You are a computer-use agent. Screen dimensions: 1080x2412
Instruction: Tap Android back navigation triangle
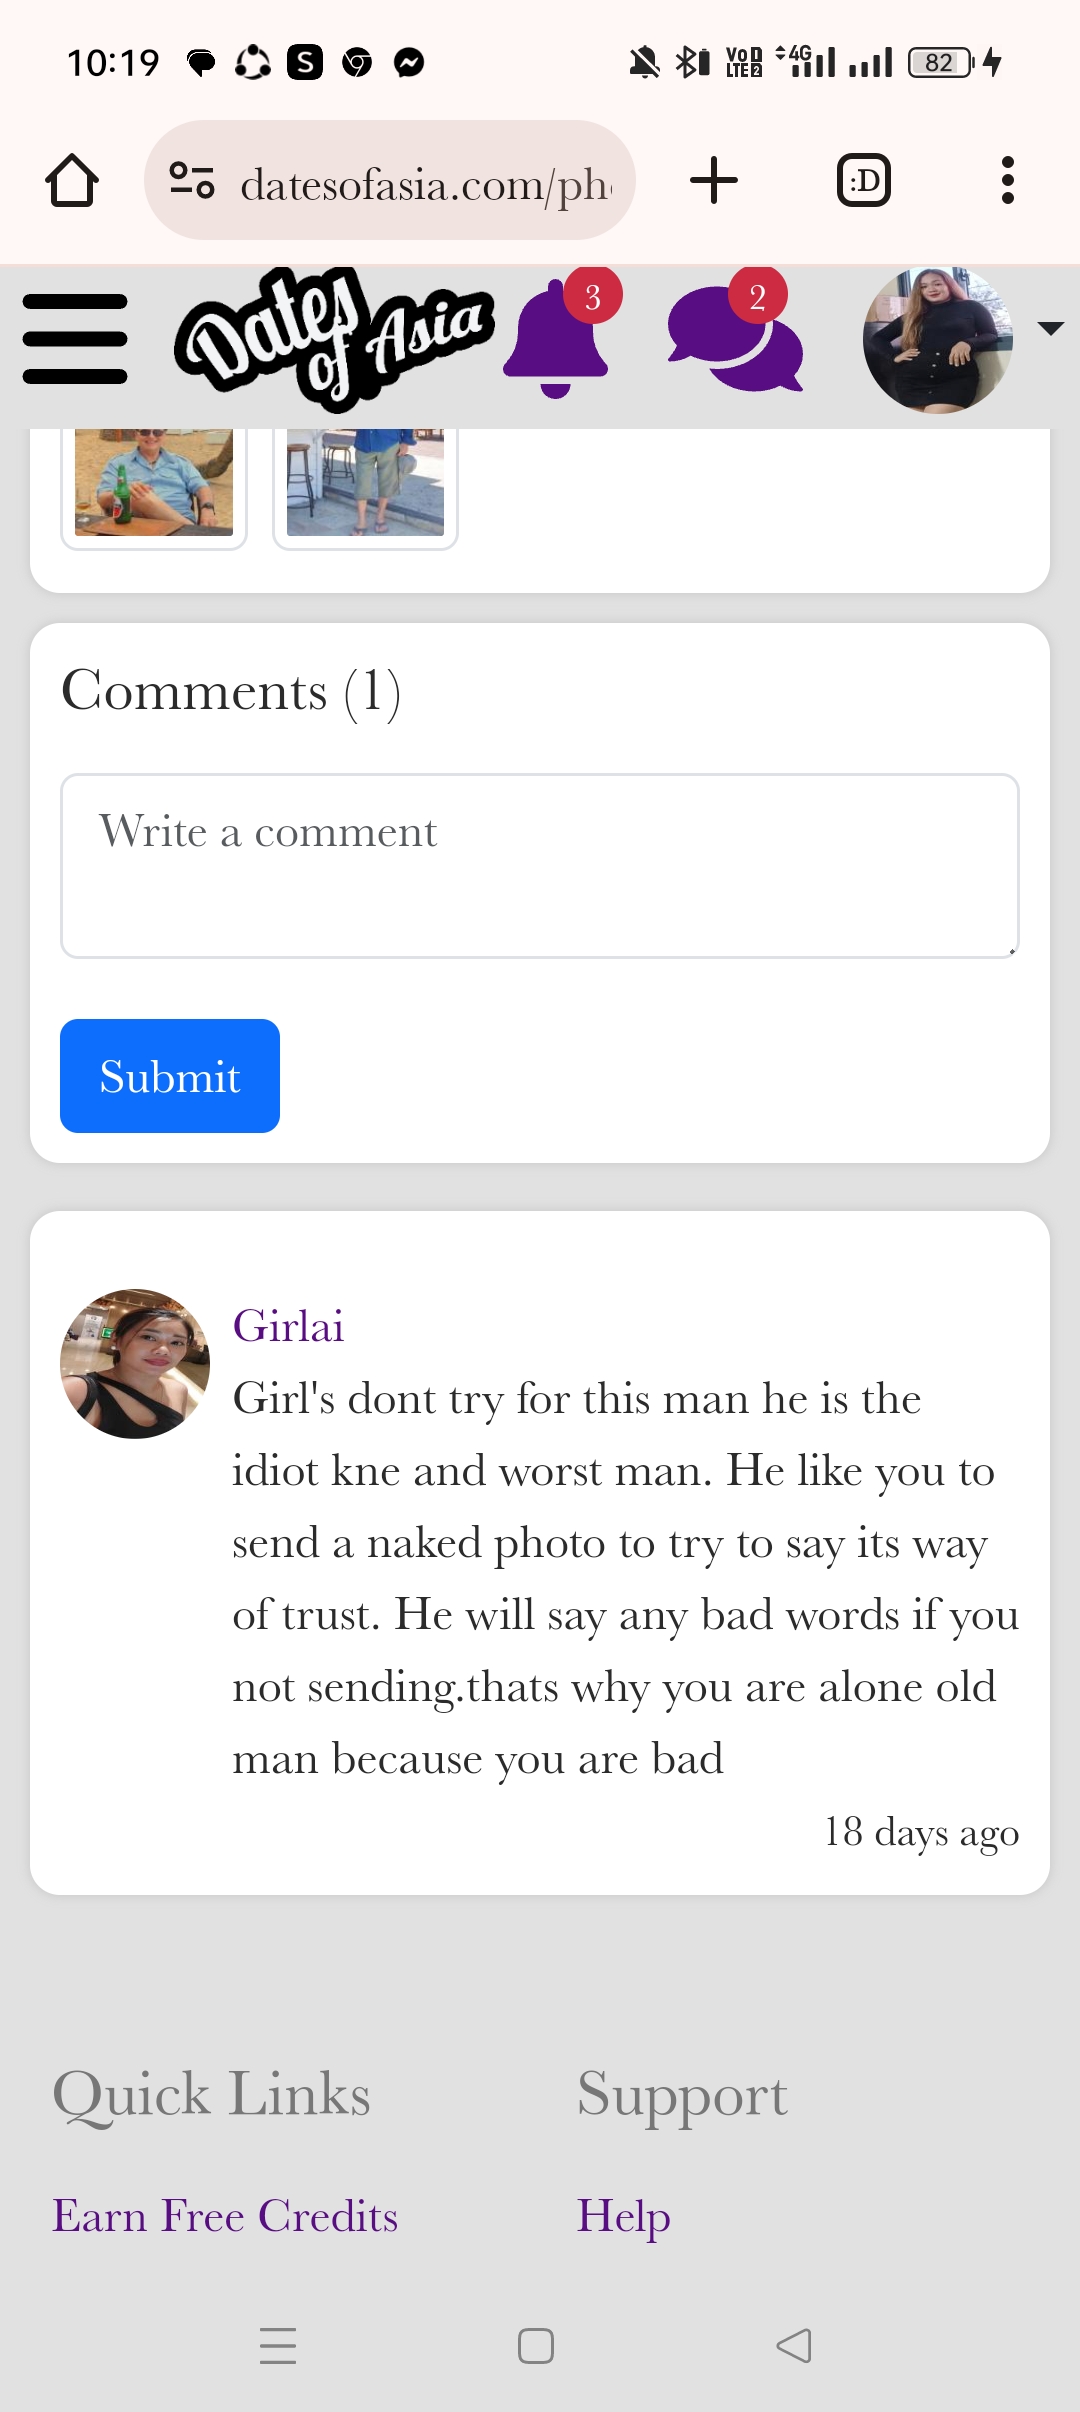tap(794, 2346)
